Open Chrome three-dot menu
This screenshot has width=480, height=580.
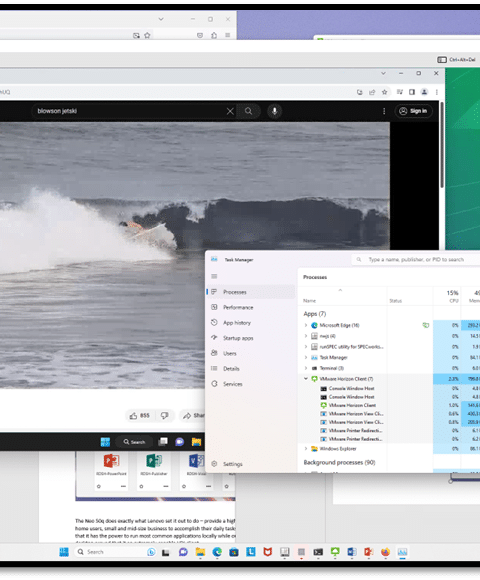tap(437, 92)
